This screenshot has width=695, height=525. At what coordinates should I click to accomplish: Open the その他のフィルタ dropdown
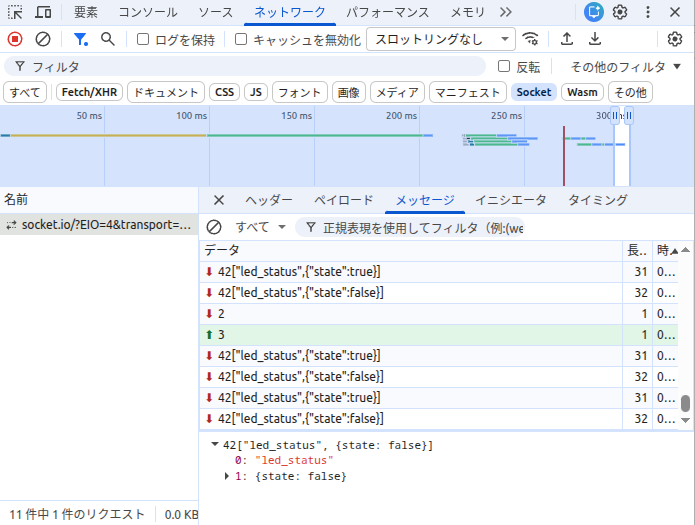pos(625,67)
